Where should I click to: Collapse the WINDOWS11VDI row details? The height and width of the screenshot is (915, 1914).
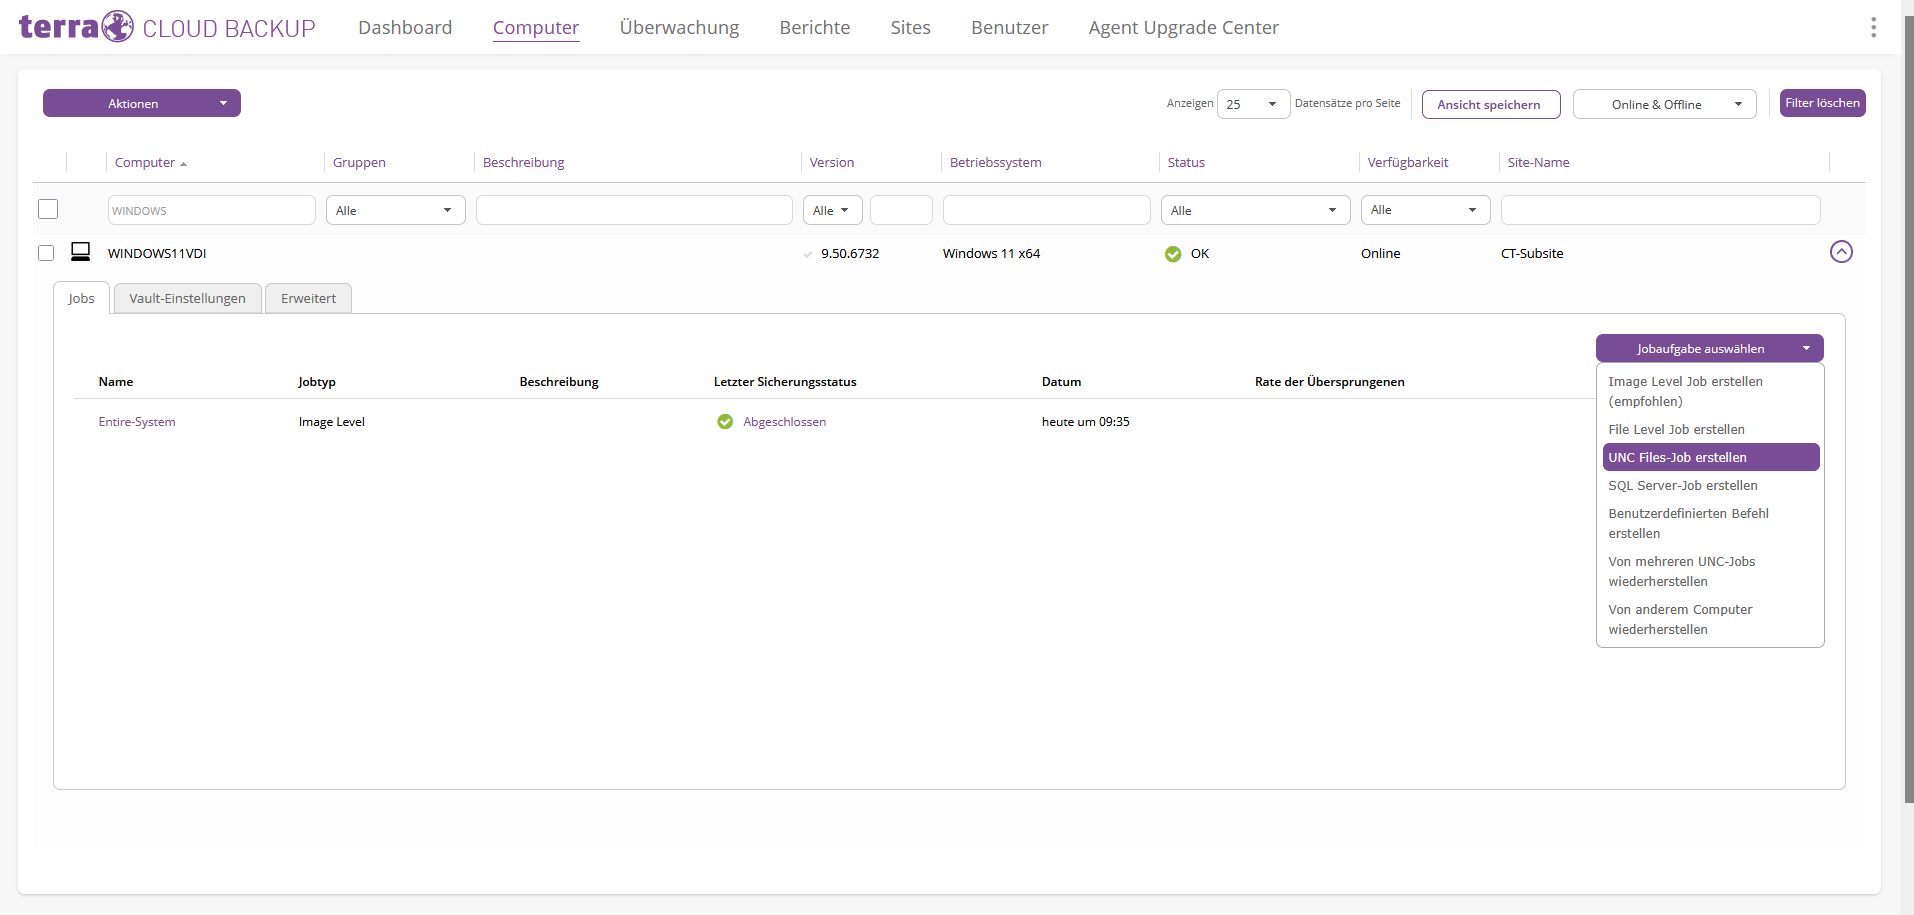coord(1841,252)
